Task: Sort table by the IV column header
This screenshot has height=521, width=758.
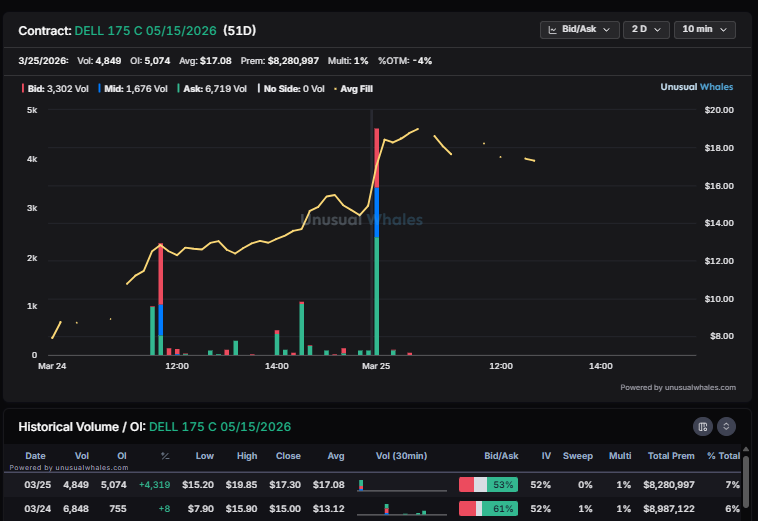Action: pos(546,456)
